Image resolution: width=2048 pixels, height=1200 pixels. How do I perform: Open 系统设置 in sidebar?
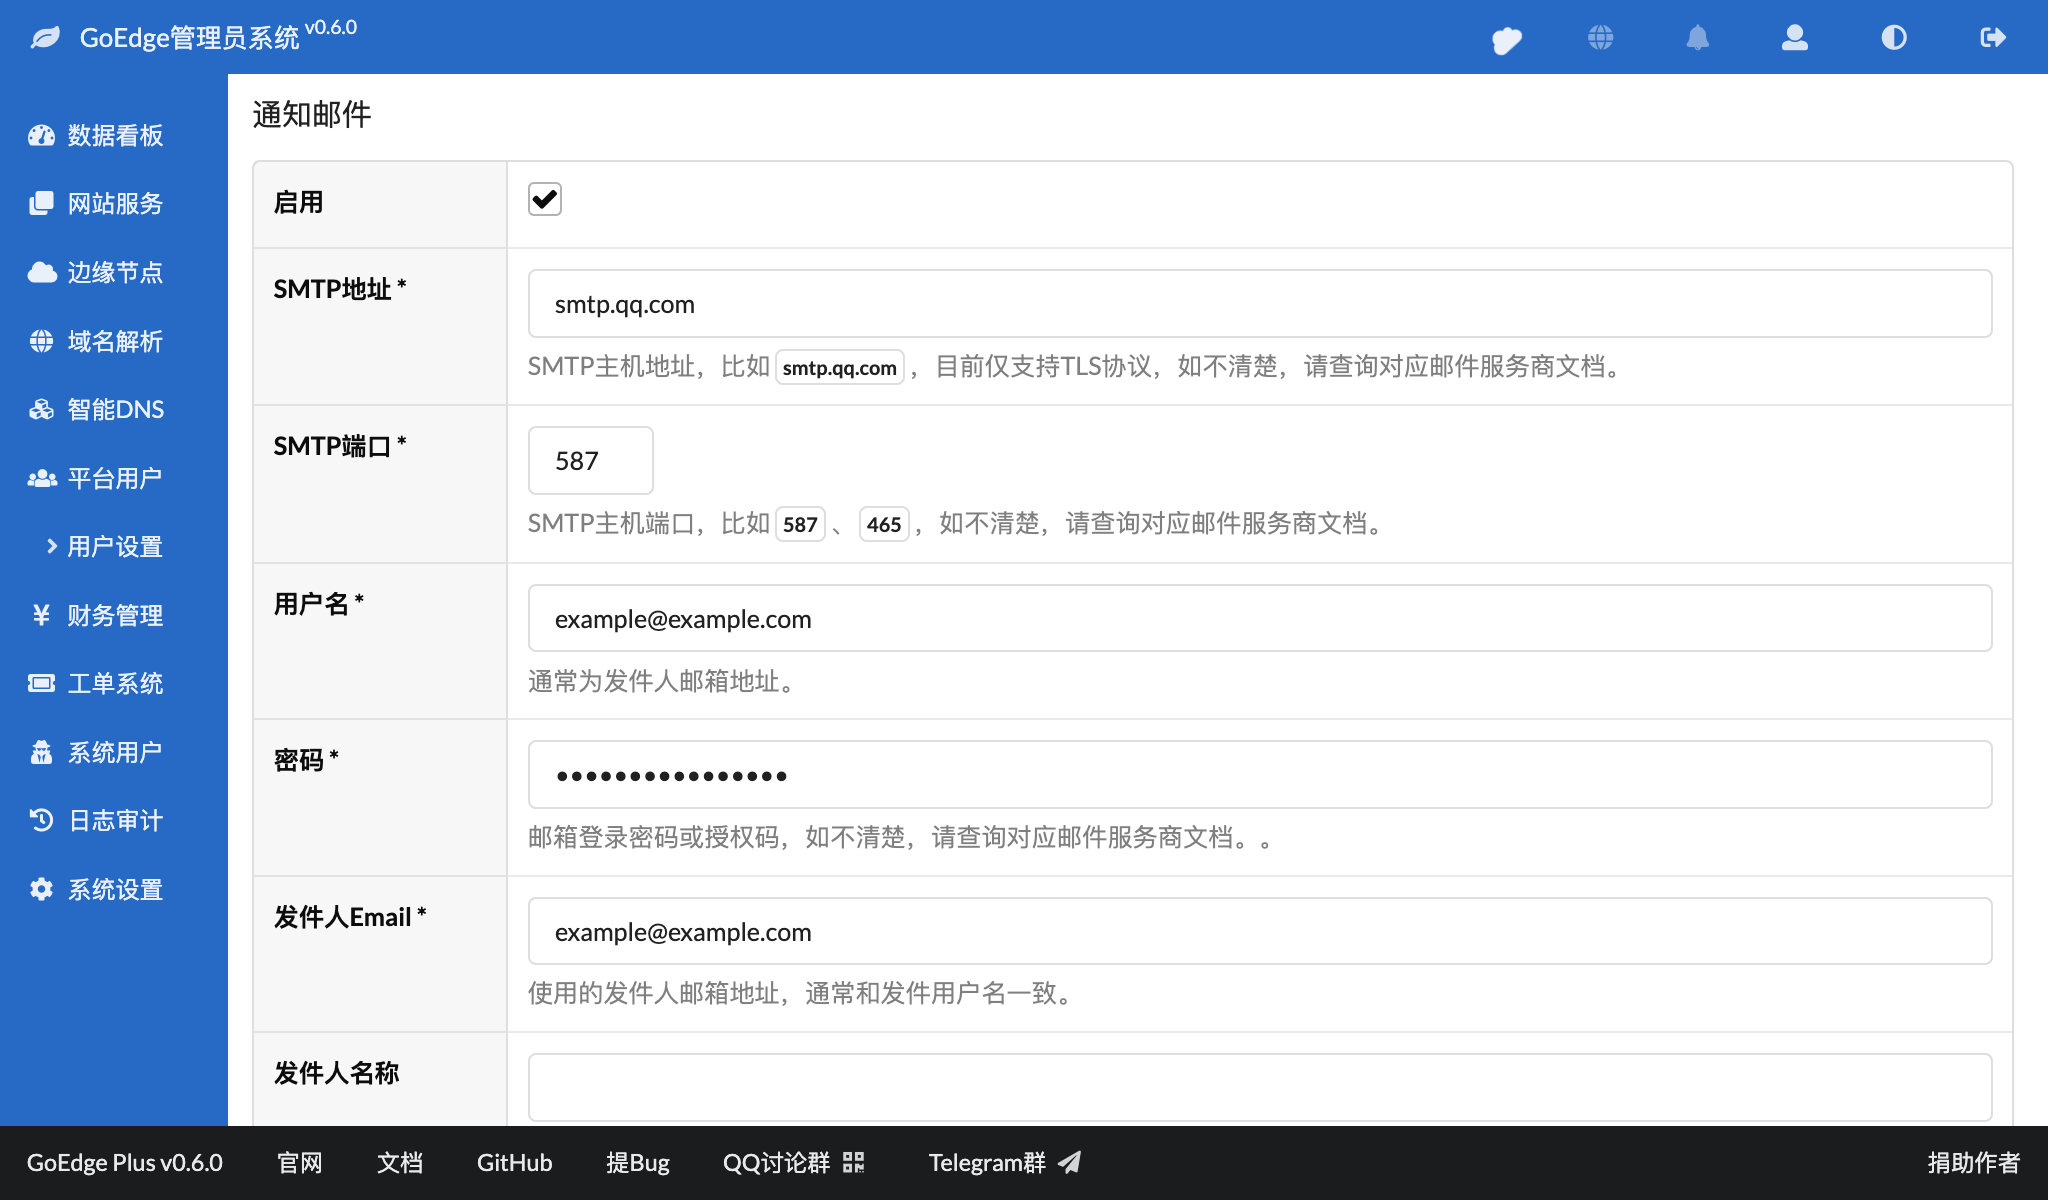click(x=114, y=889)
